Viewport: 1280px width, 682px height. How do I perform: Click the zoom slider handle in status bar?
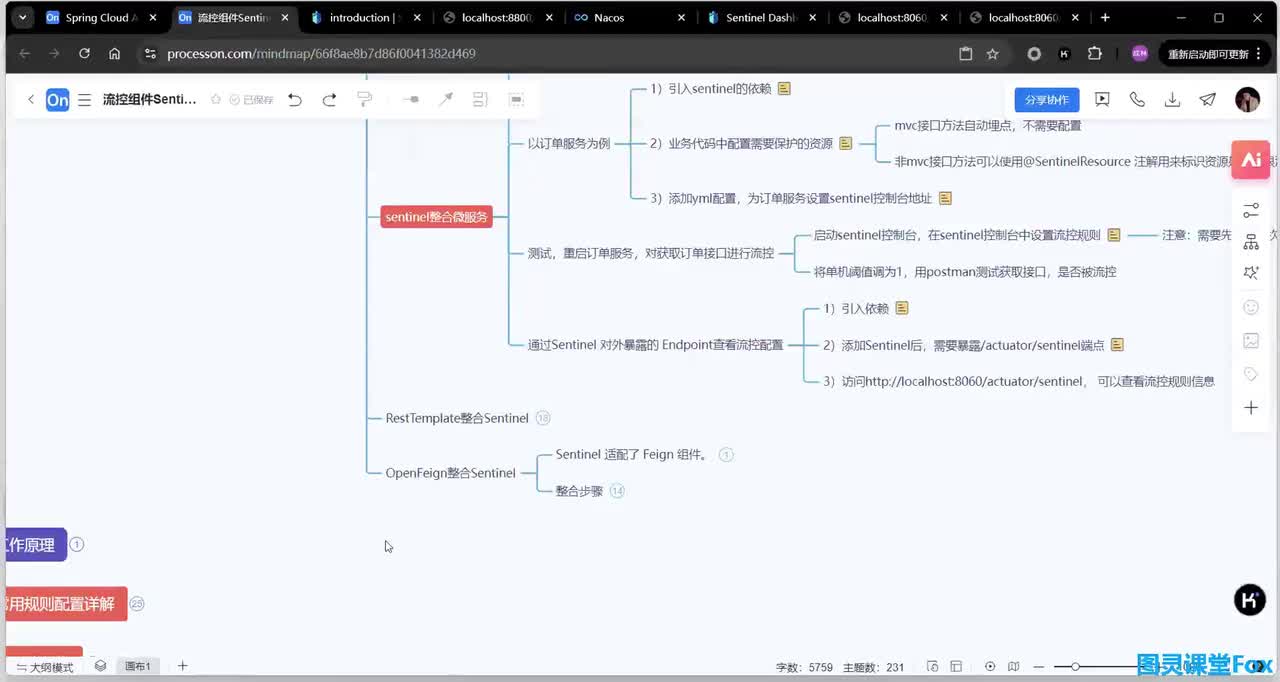tap(1075, 667)
